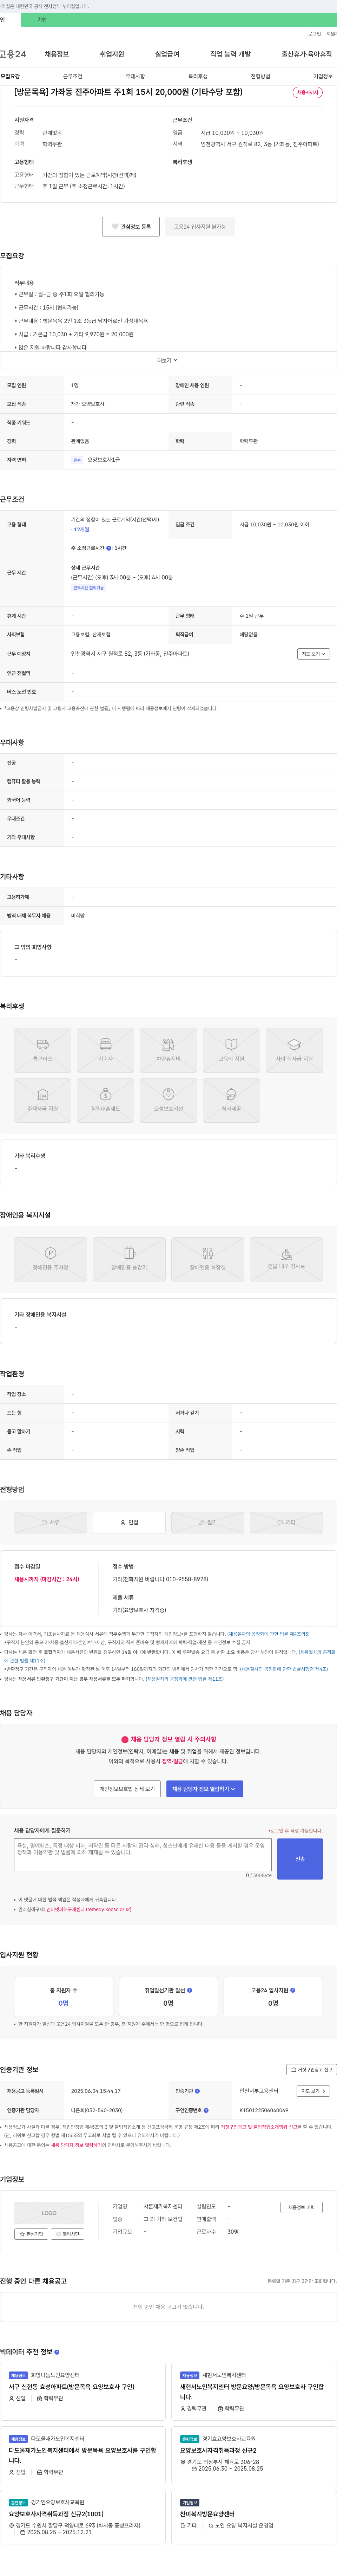This screenshot has width=337, height=2576.
Task: Open the 채용정보 main menu
Action: [57, 54]
